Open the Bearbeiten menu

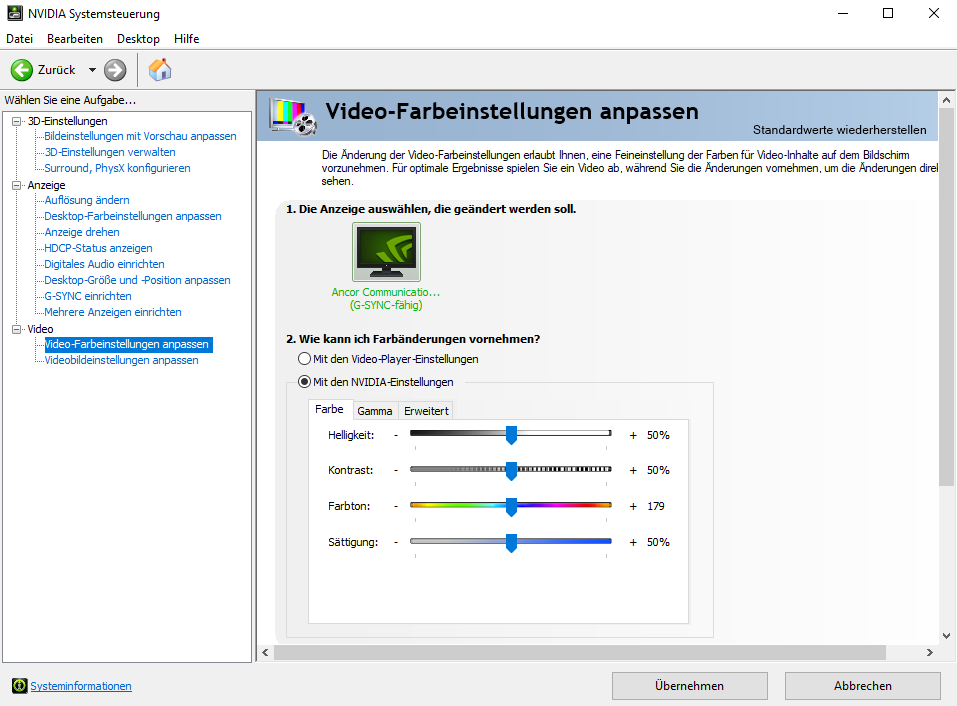point(75,38)
